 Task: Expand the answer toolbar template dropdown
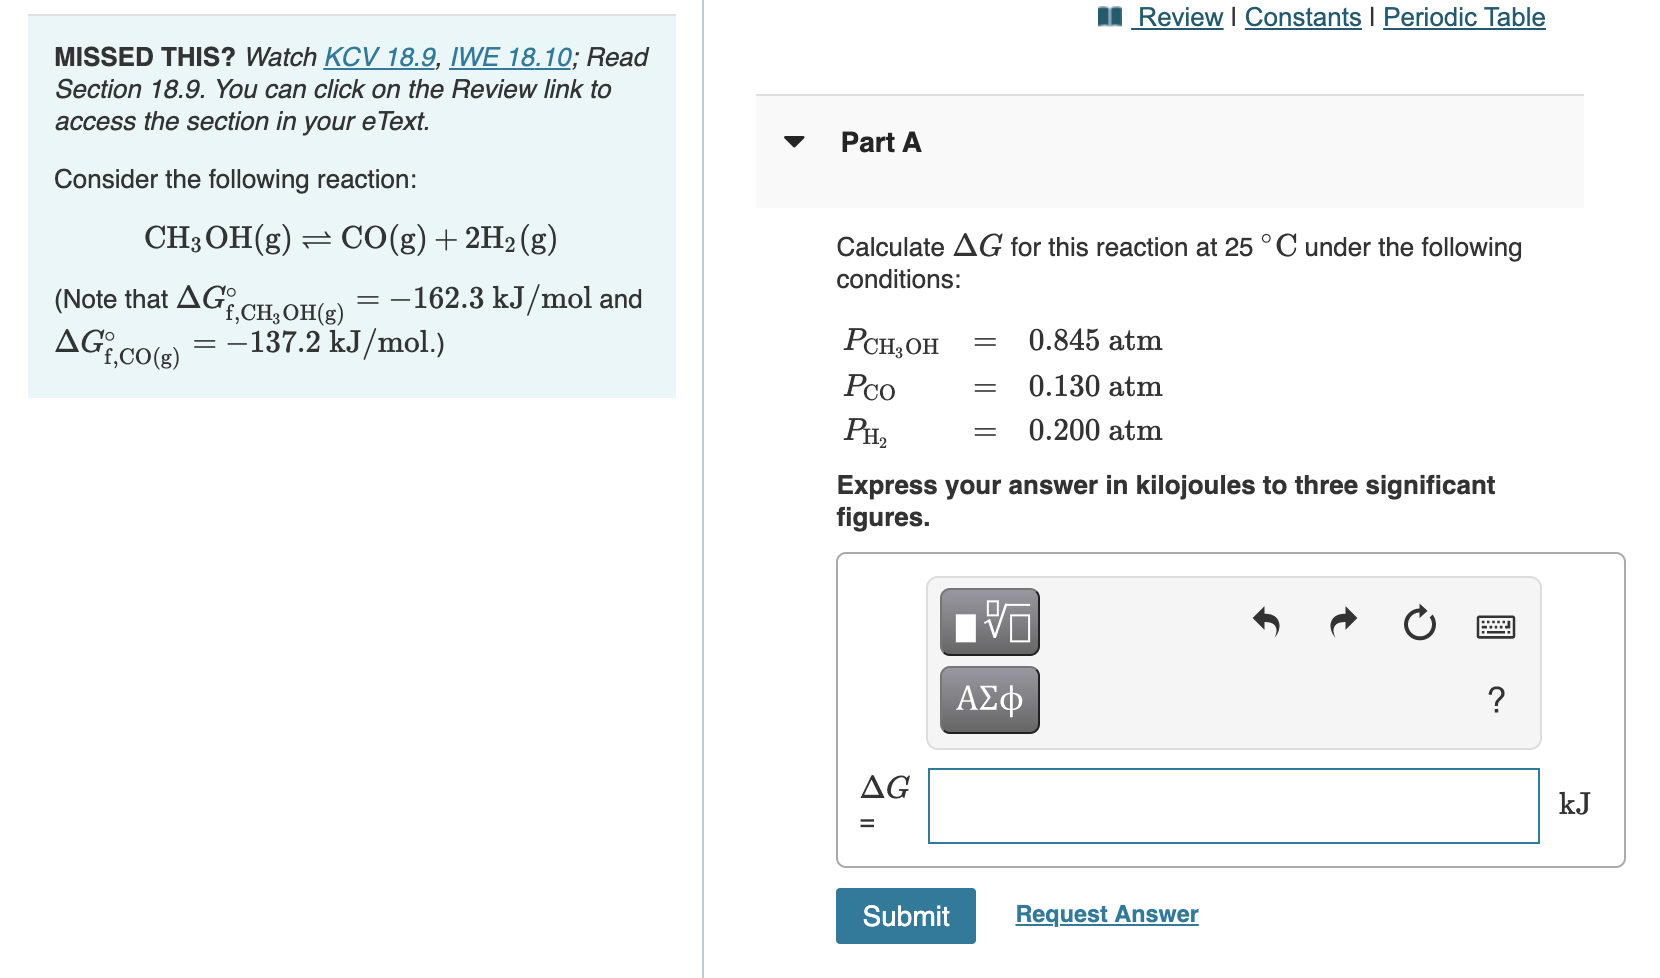988,623
